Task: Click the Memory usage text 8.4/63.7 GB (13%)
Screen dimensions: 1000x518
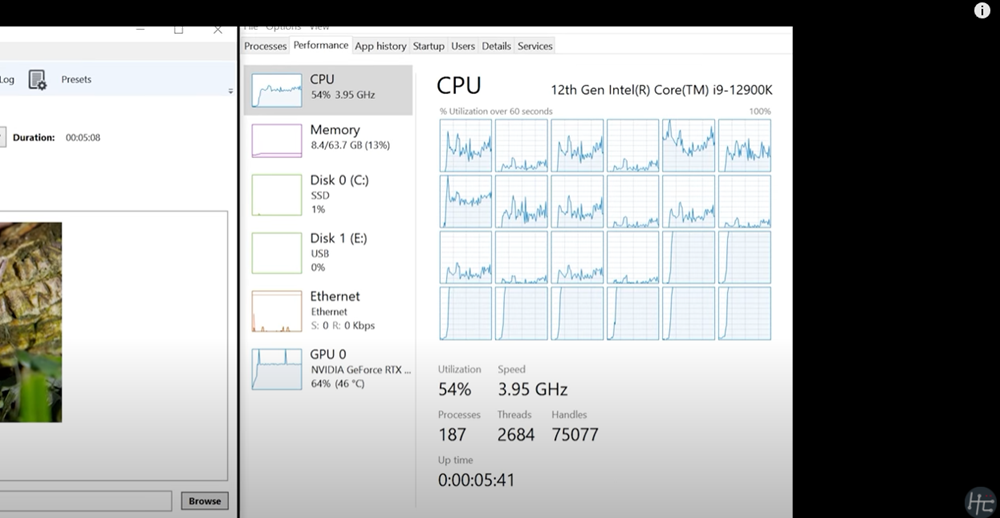Action: pyautogui.click(x=350, y=145)
